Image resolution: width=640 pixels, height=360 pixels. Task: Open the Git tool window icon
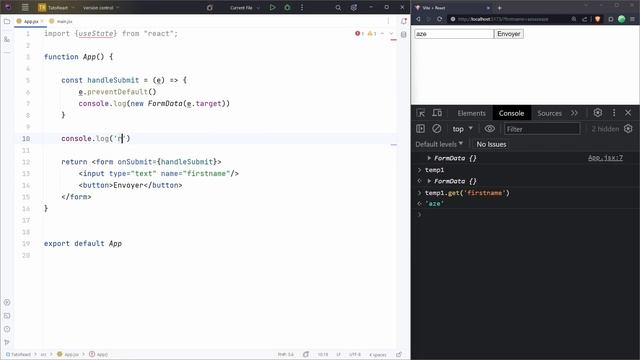pyautogui.click(x=7, y=342)
